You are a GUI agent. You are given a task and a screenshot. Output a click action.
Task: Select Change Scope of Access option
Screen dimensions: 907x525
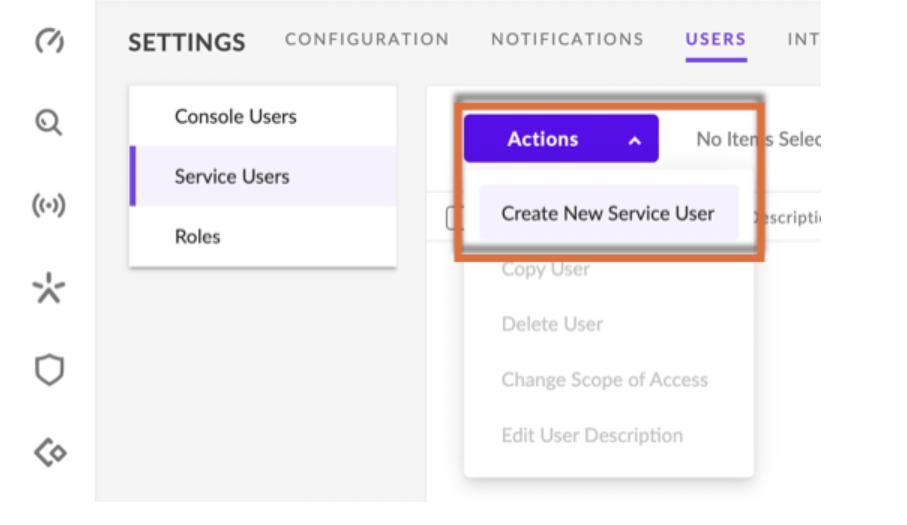(x=604, y=380)
